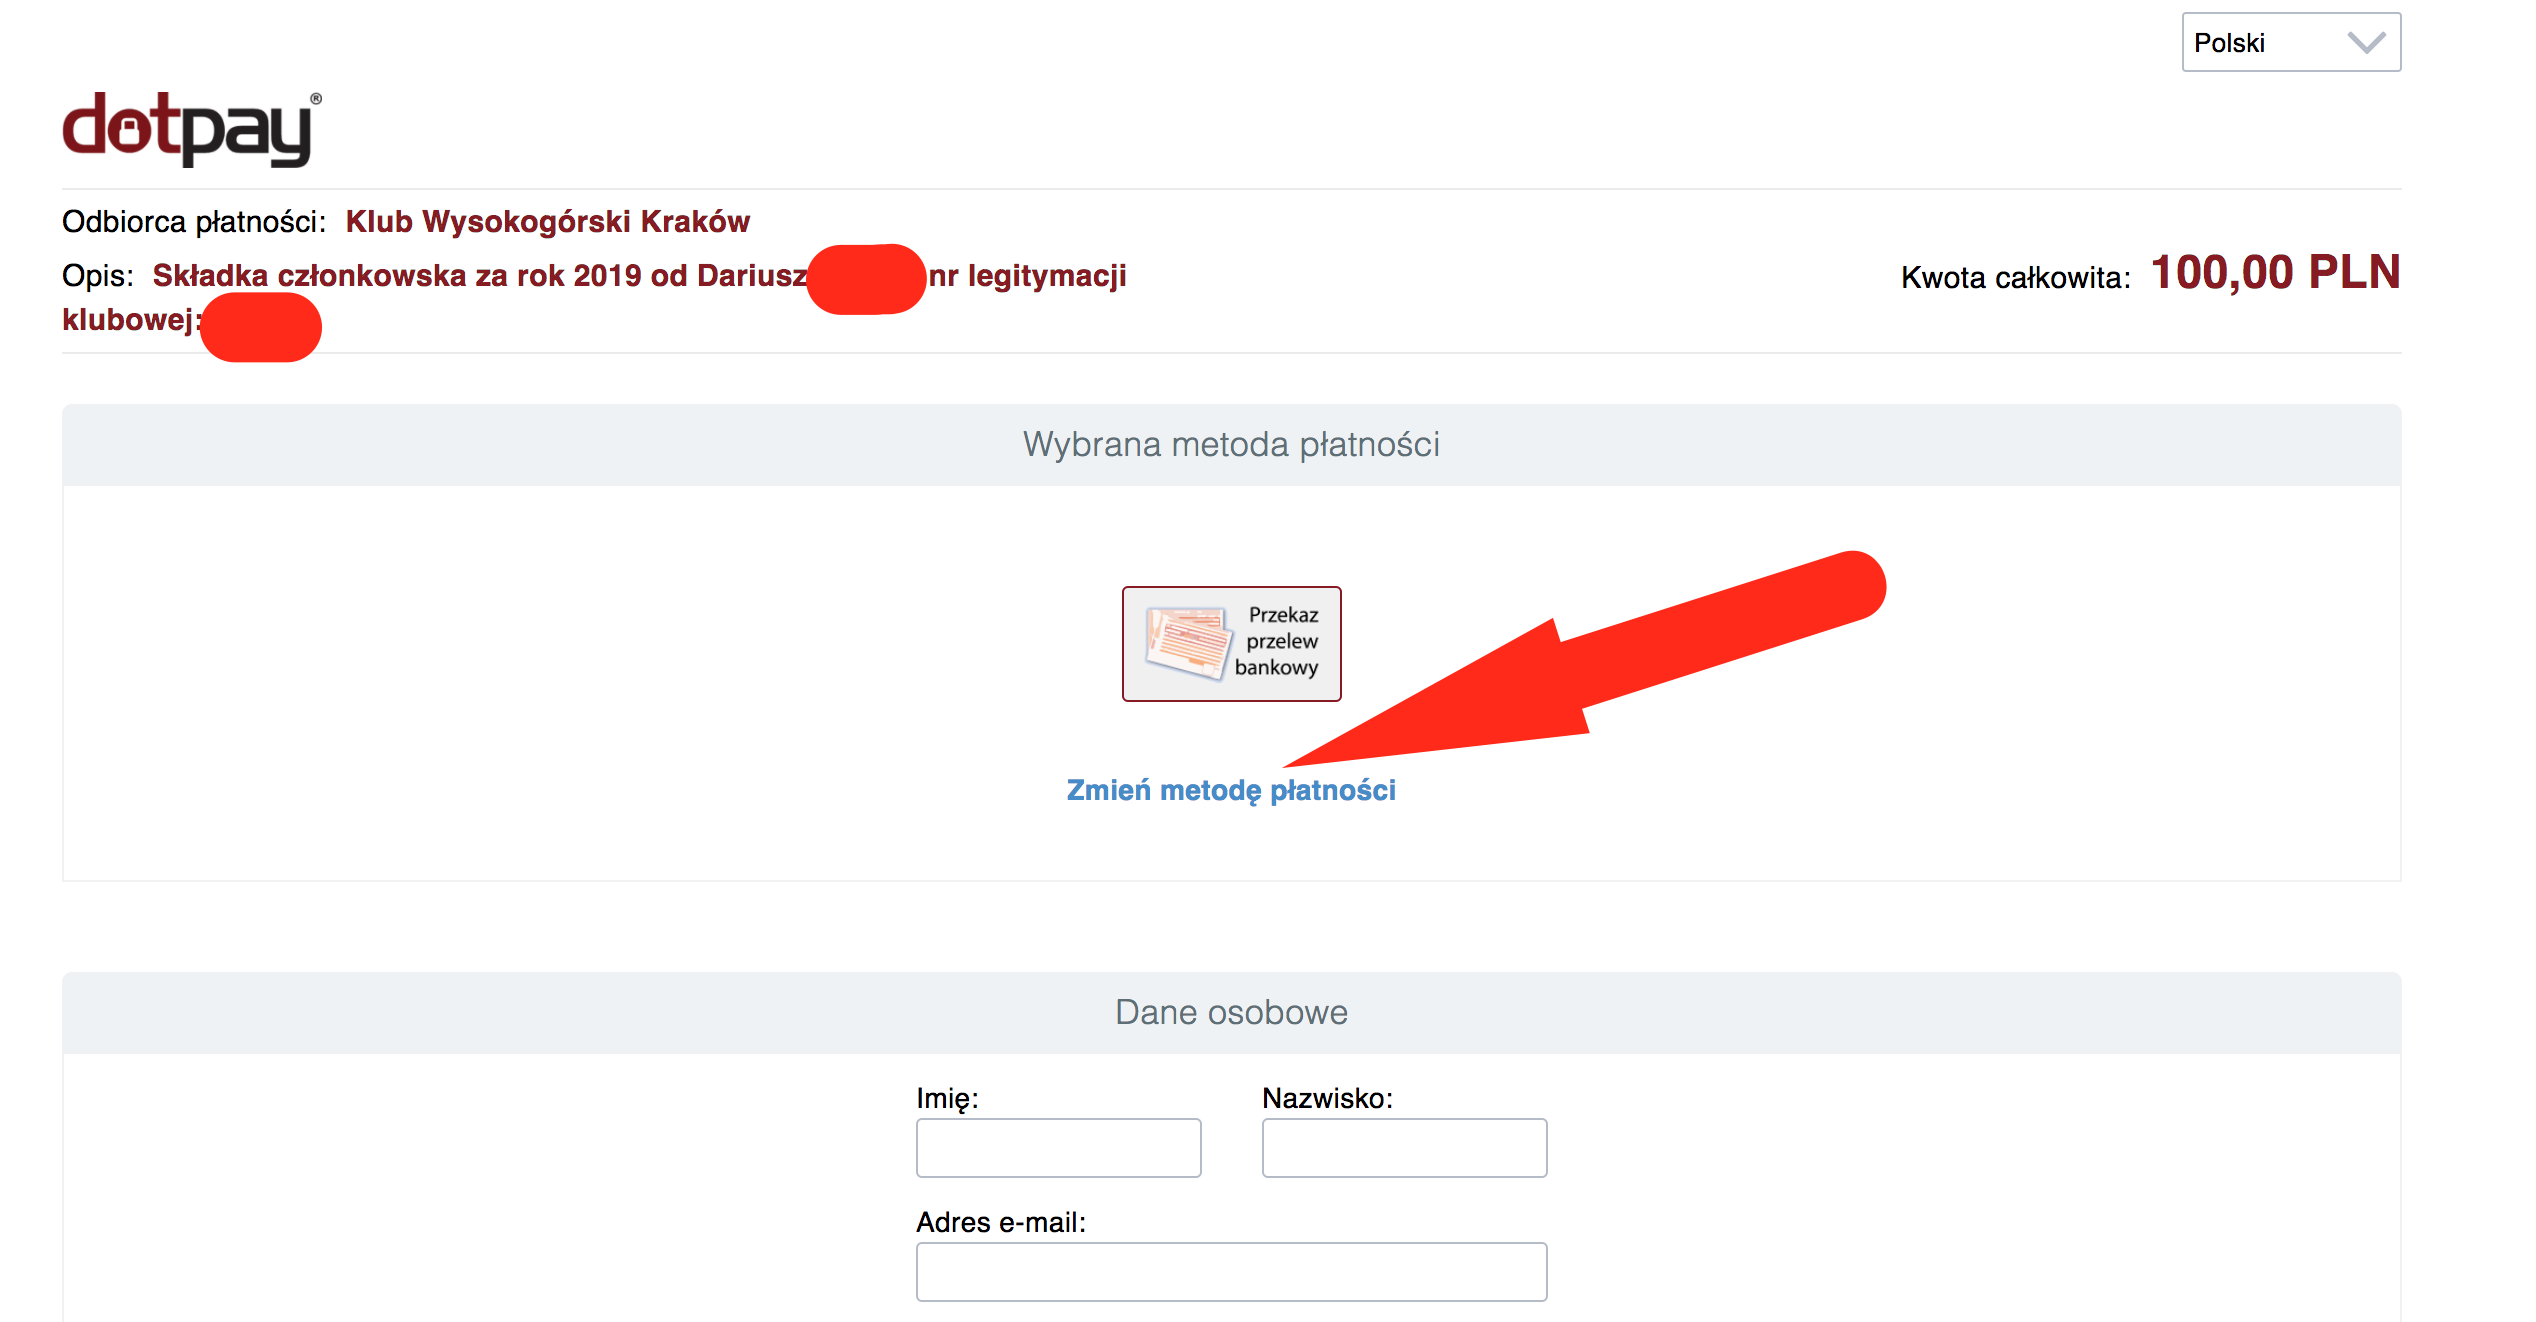
Task: Click the 100,00 PLN total amount
Action: [x=2275, y=272]
